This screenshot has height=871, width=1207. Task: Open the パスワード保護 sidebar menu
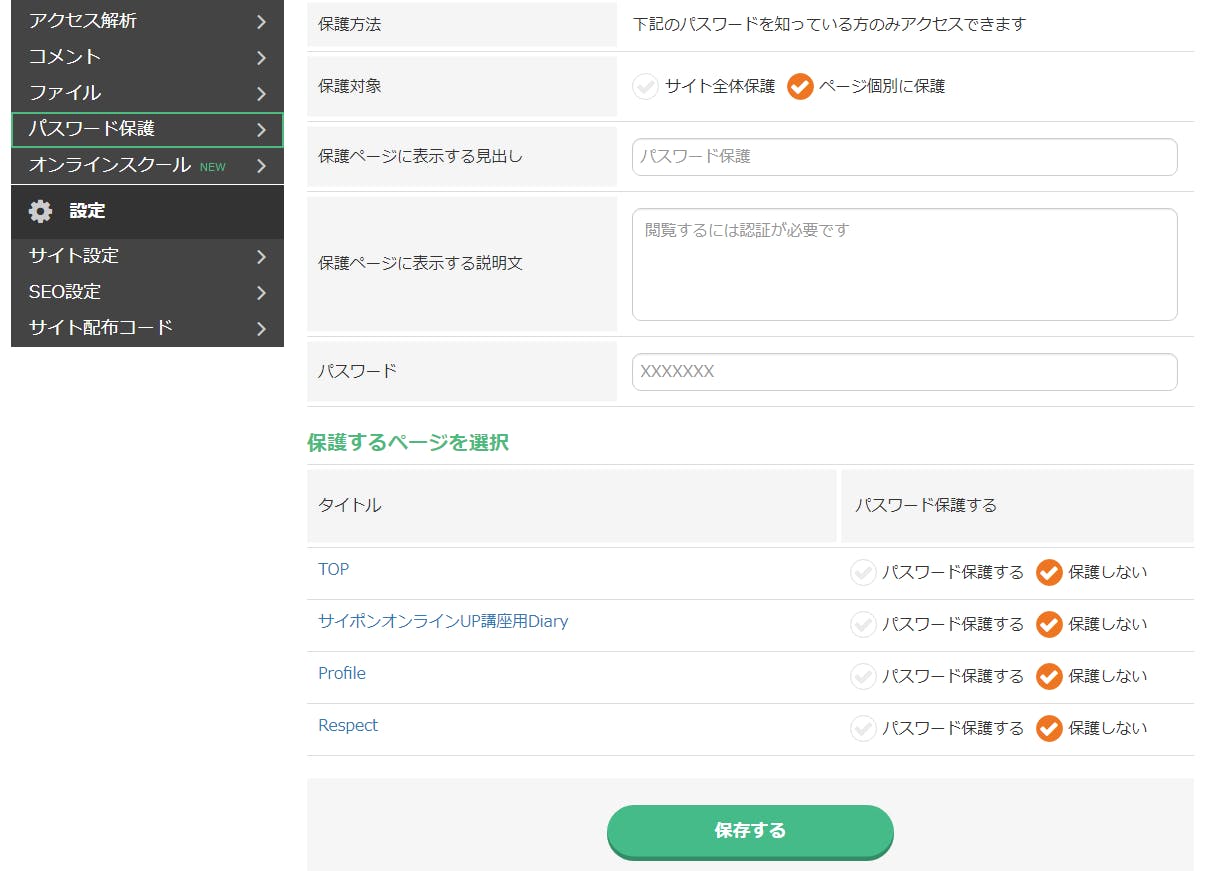point(92,129)
